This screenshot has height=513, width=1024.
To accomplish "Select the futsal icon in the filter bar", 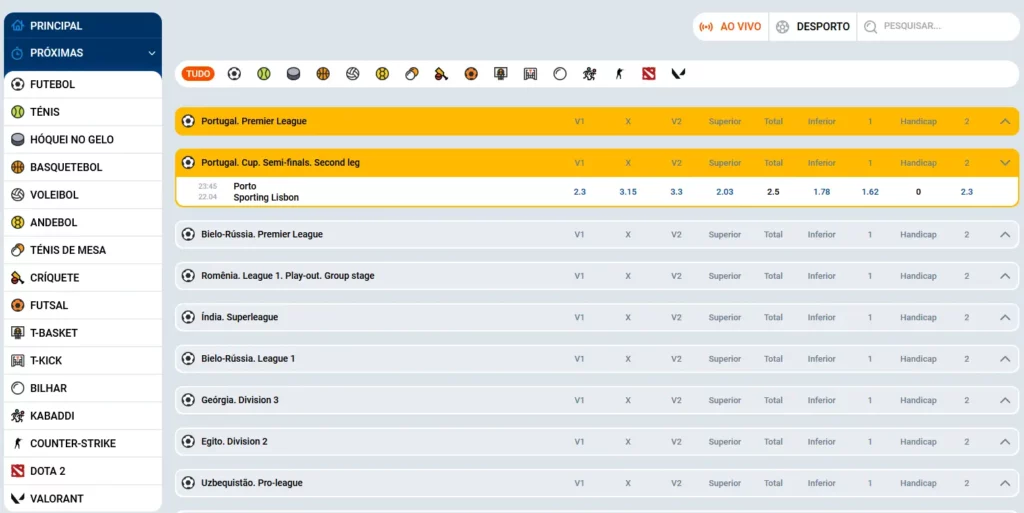I will tap(471, 74).
